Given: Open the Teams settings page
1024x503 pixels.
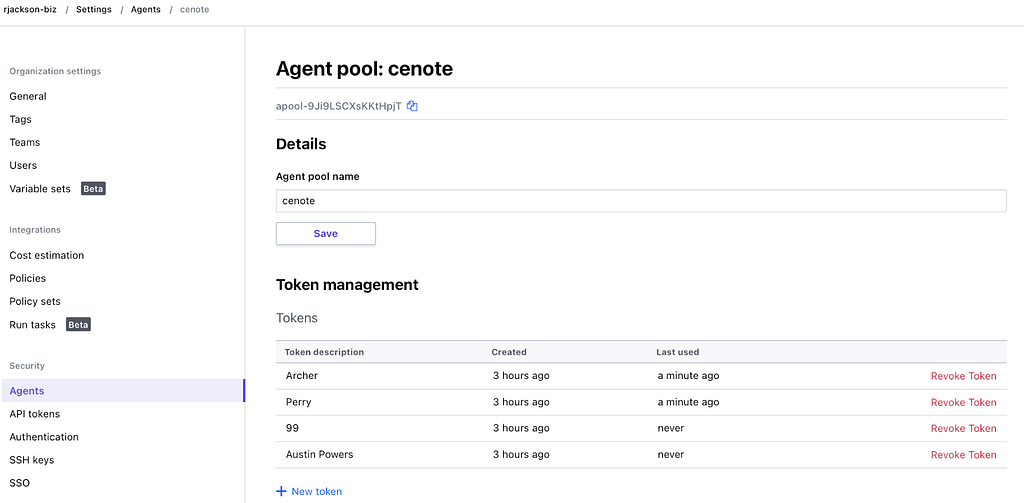Looking at the screenshot, I should coord(25,142).
